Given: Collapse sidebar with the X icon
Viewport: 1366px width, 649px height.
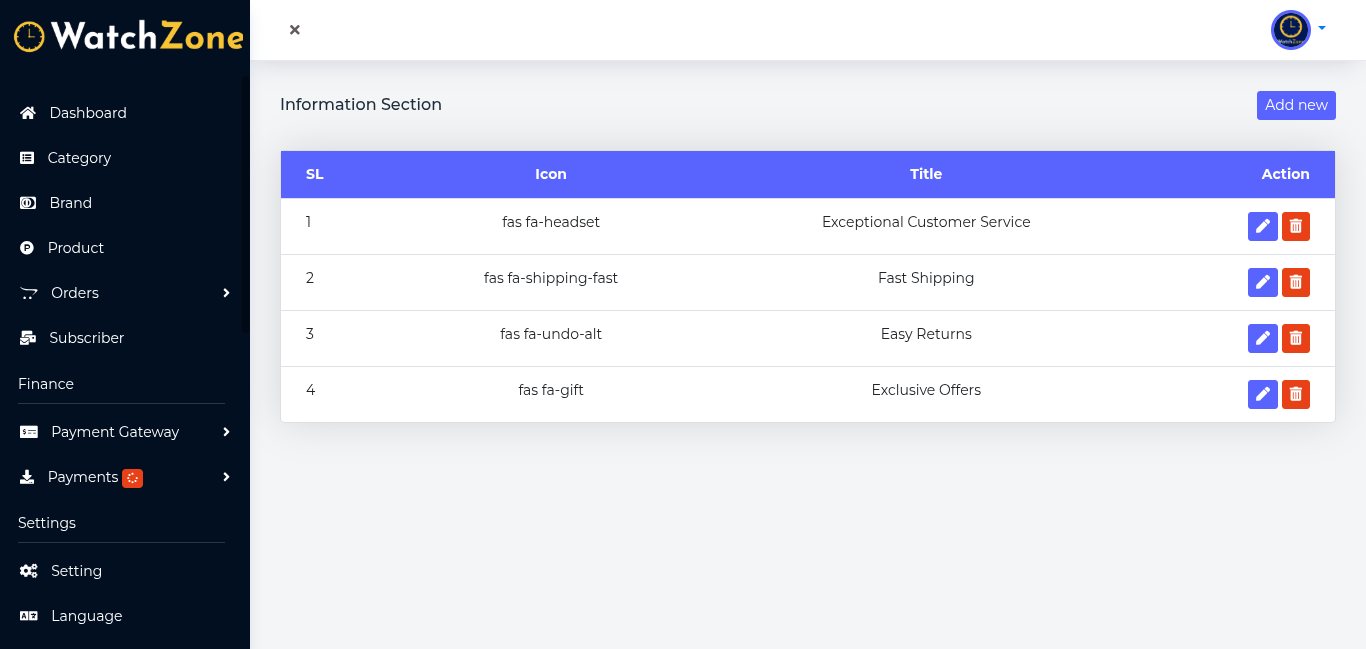Looking at the screenshot, I should click(x=295, y=30).
